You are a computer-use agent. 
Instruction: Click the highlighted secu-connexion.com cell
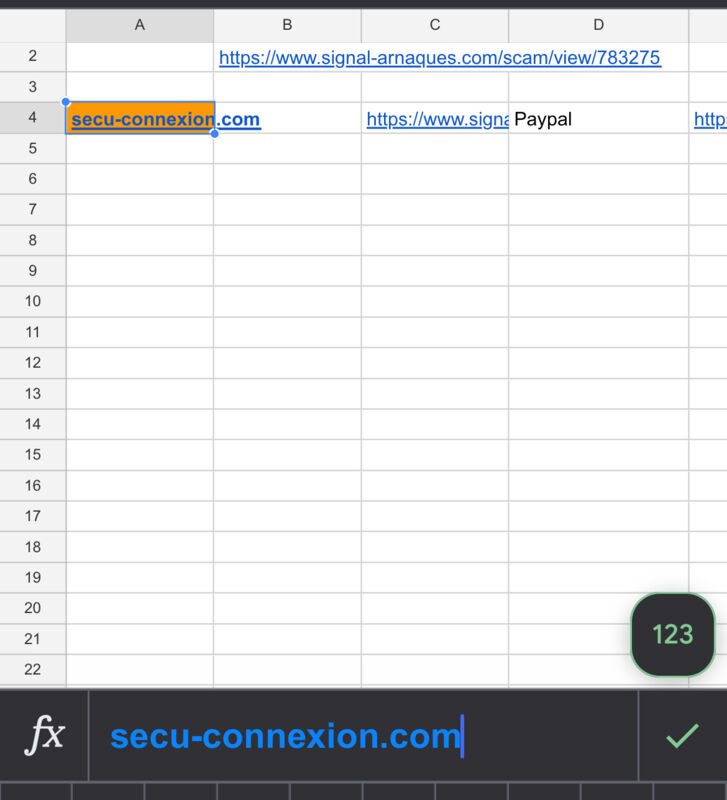140,118
